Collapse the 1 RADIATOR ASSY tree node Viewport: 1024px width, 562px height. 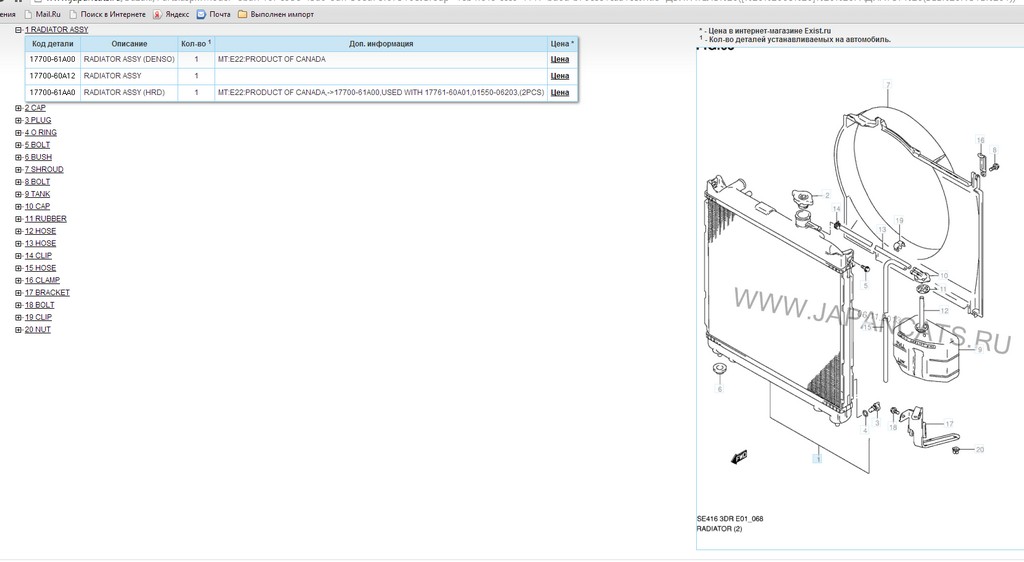pos(18,30)
